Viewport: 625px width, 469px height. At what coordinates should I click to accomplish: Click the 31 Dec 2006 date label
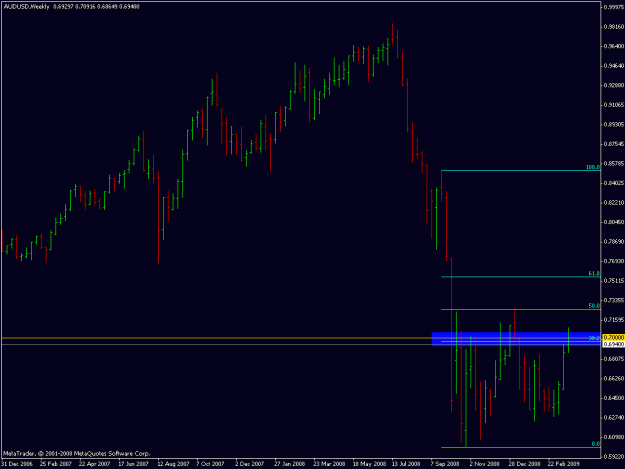(x=17, y=464)
